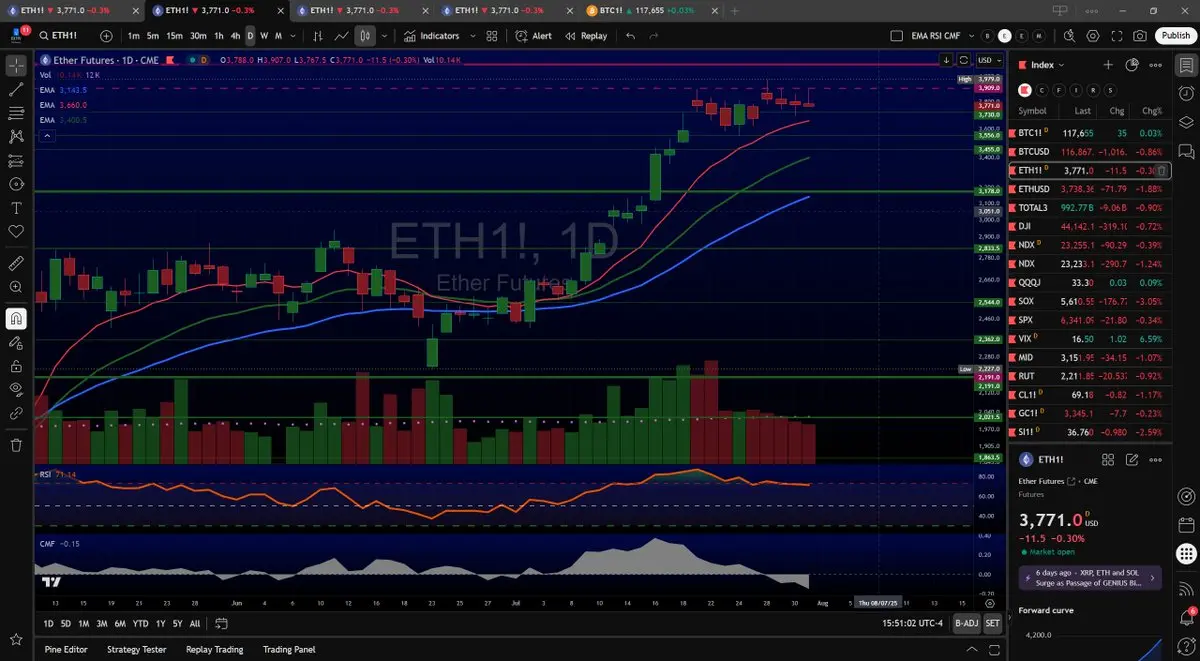Publish the chart idea
The width and height of the screenshot is (1200, 661).
pyautogui.click(x=1175, y=36)
